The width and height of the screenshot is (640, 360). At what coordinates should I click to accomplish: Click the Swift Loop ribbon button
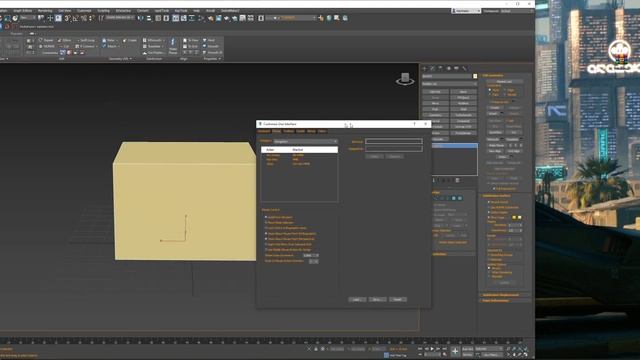87,40
